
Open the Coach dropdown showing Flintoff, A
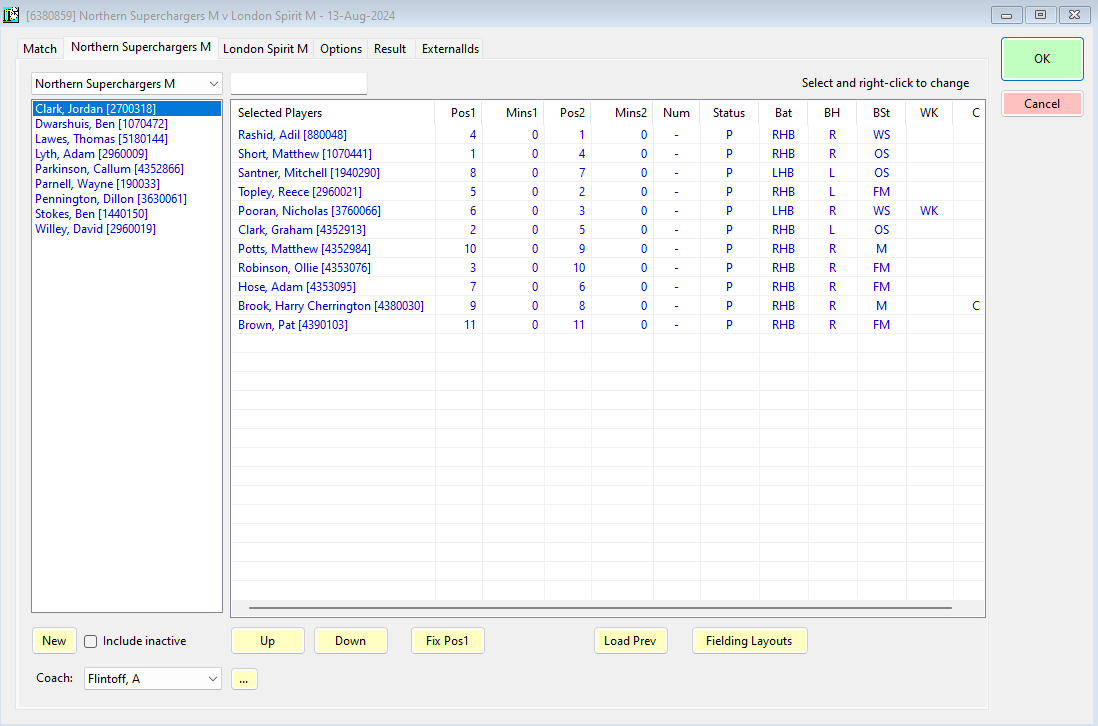pos(153,678)
